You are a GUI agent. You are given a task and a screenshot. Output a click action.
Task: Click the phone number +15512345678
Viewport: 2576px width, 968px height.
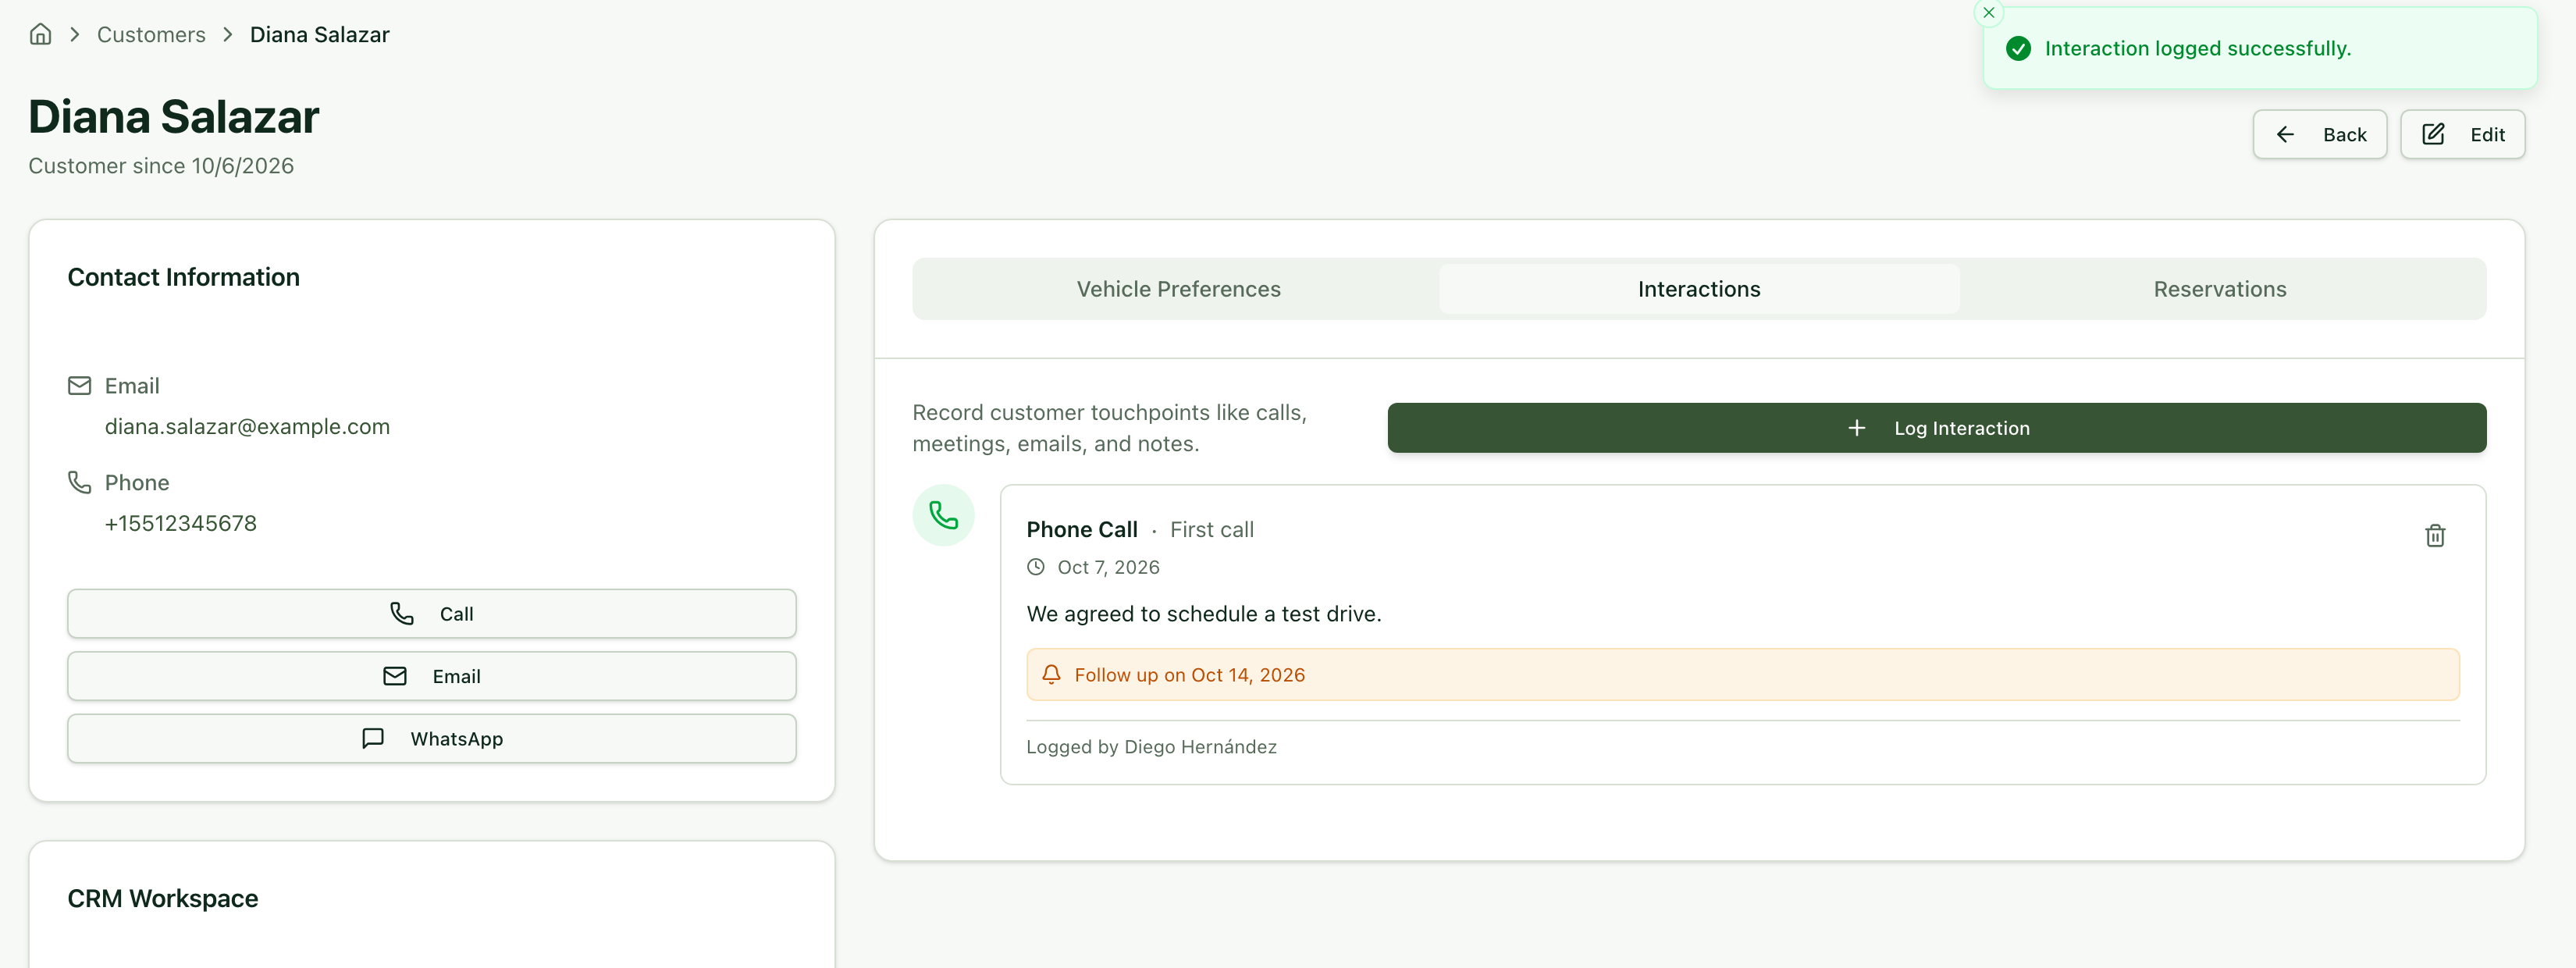click(180, 524)
